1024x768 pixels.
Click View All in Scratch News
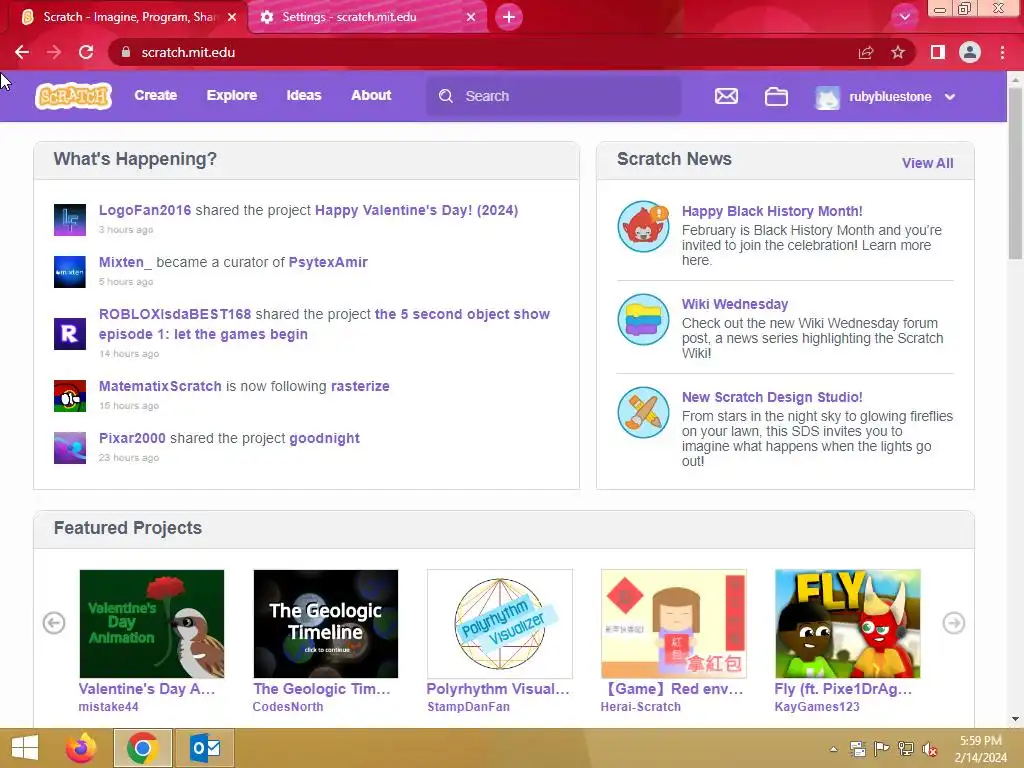[x=927, y=163]
